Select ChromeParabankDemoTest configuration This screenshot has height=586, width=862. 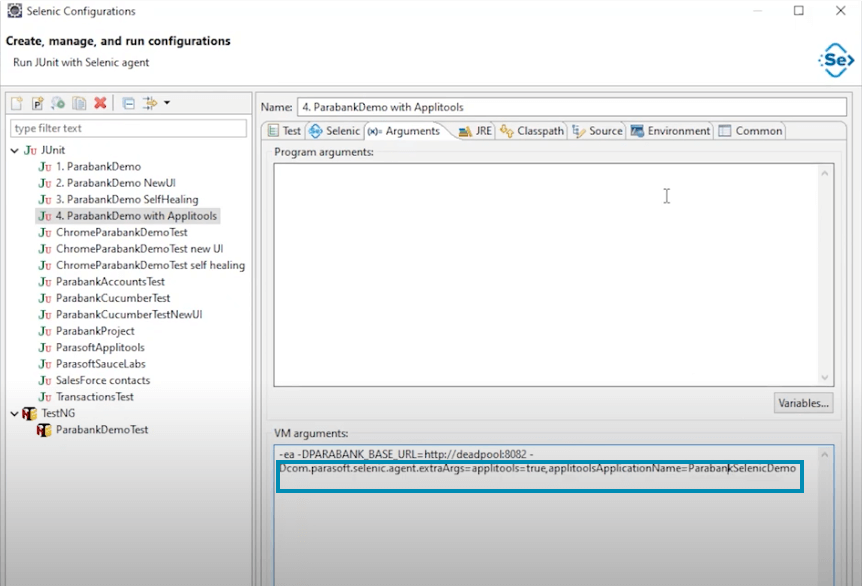click(121, 233)
